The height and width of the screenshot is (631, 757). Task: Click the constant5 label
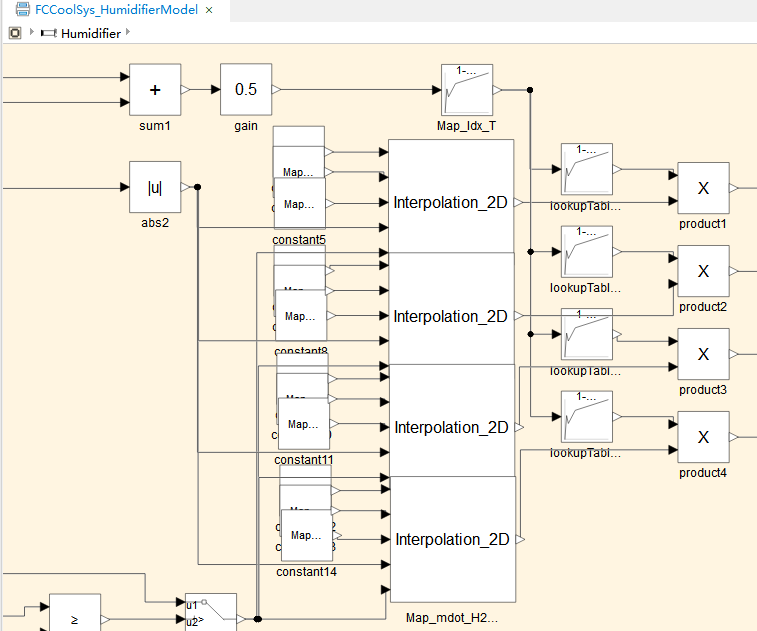tap(299, 239)
